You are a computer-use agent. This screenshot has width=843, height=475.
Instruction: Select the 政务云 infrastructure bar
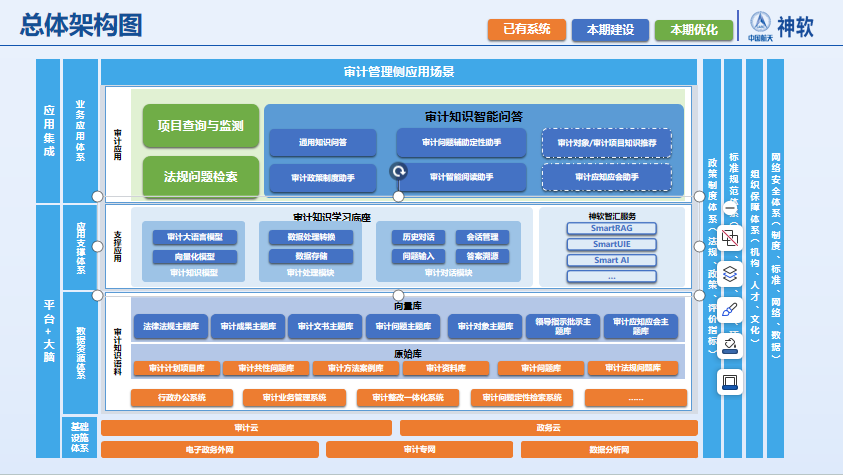(548, 428)
